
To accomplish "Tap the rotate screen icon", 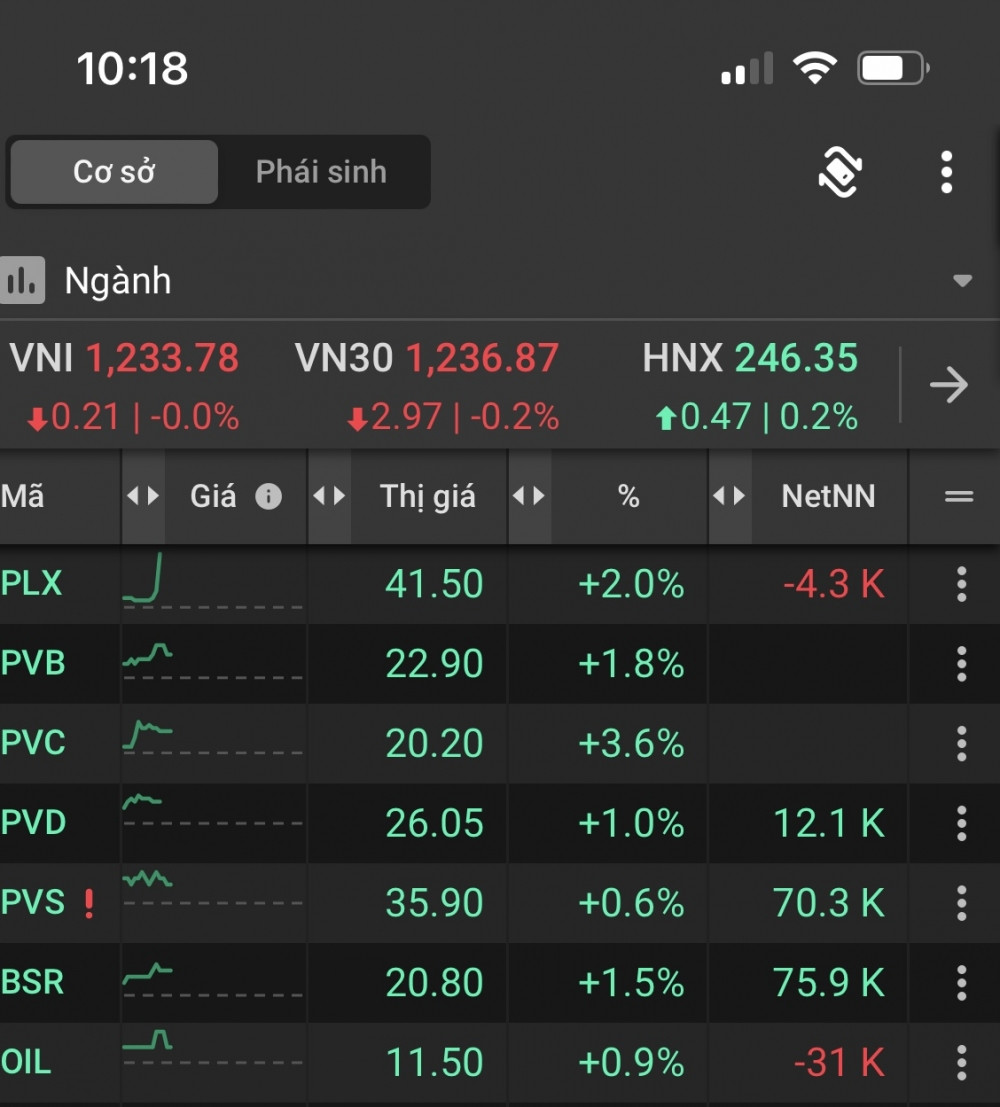I will (x=840, y=173).
